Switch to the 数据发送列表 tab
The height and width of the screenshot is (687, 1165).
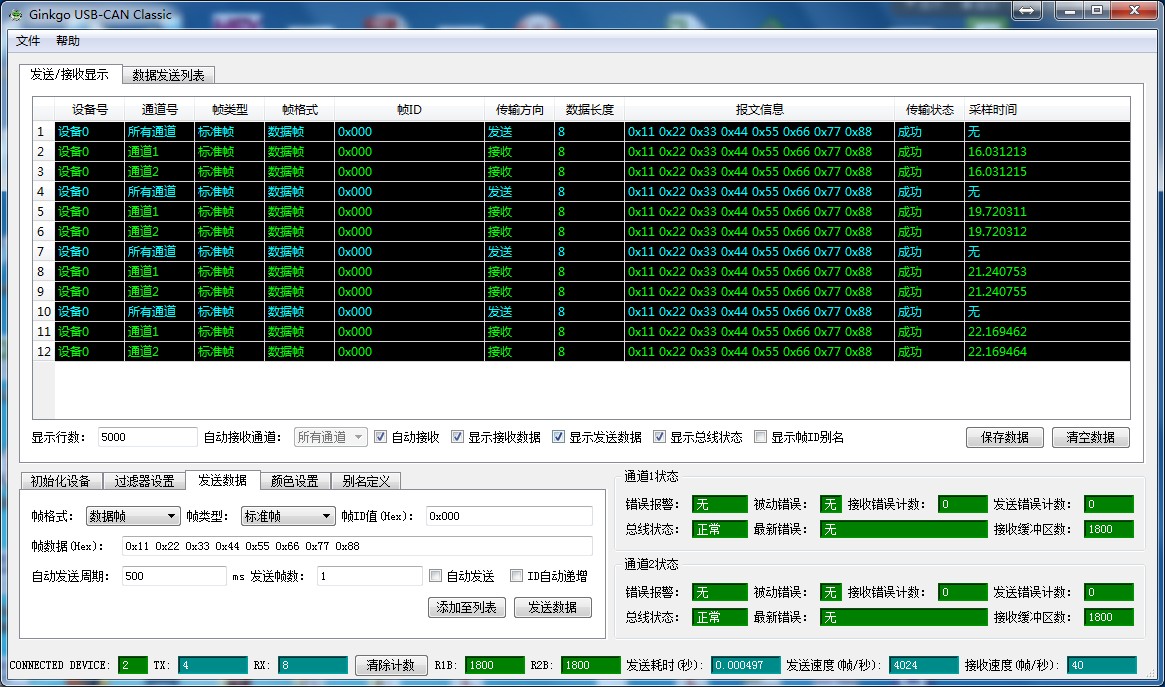168,74
